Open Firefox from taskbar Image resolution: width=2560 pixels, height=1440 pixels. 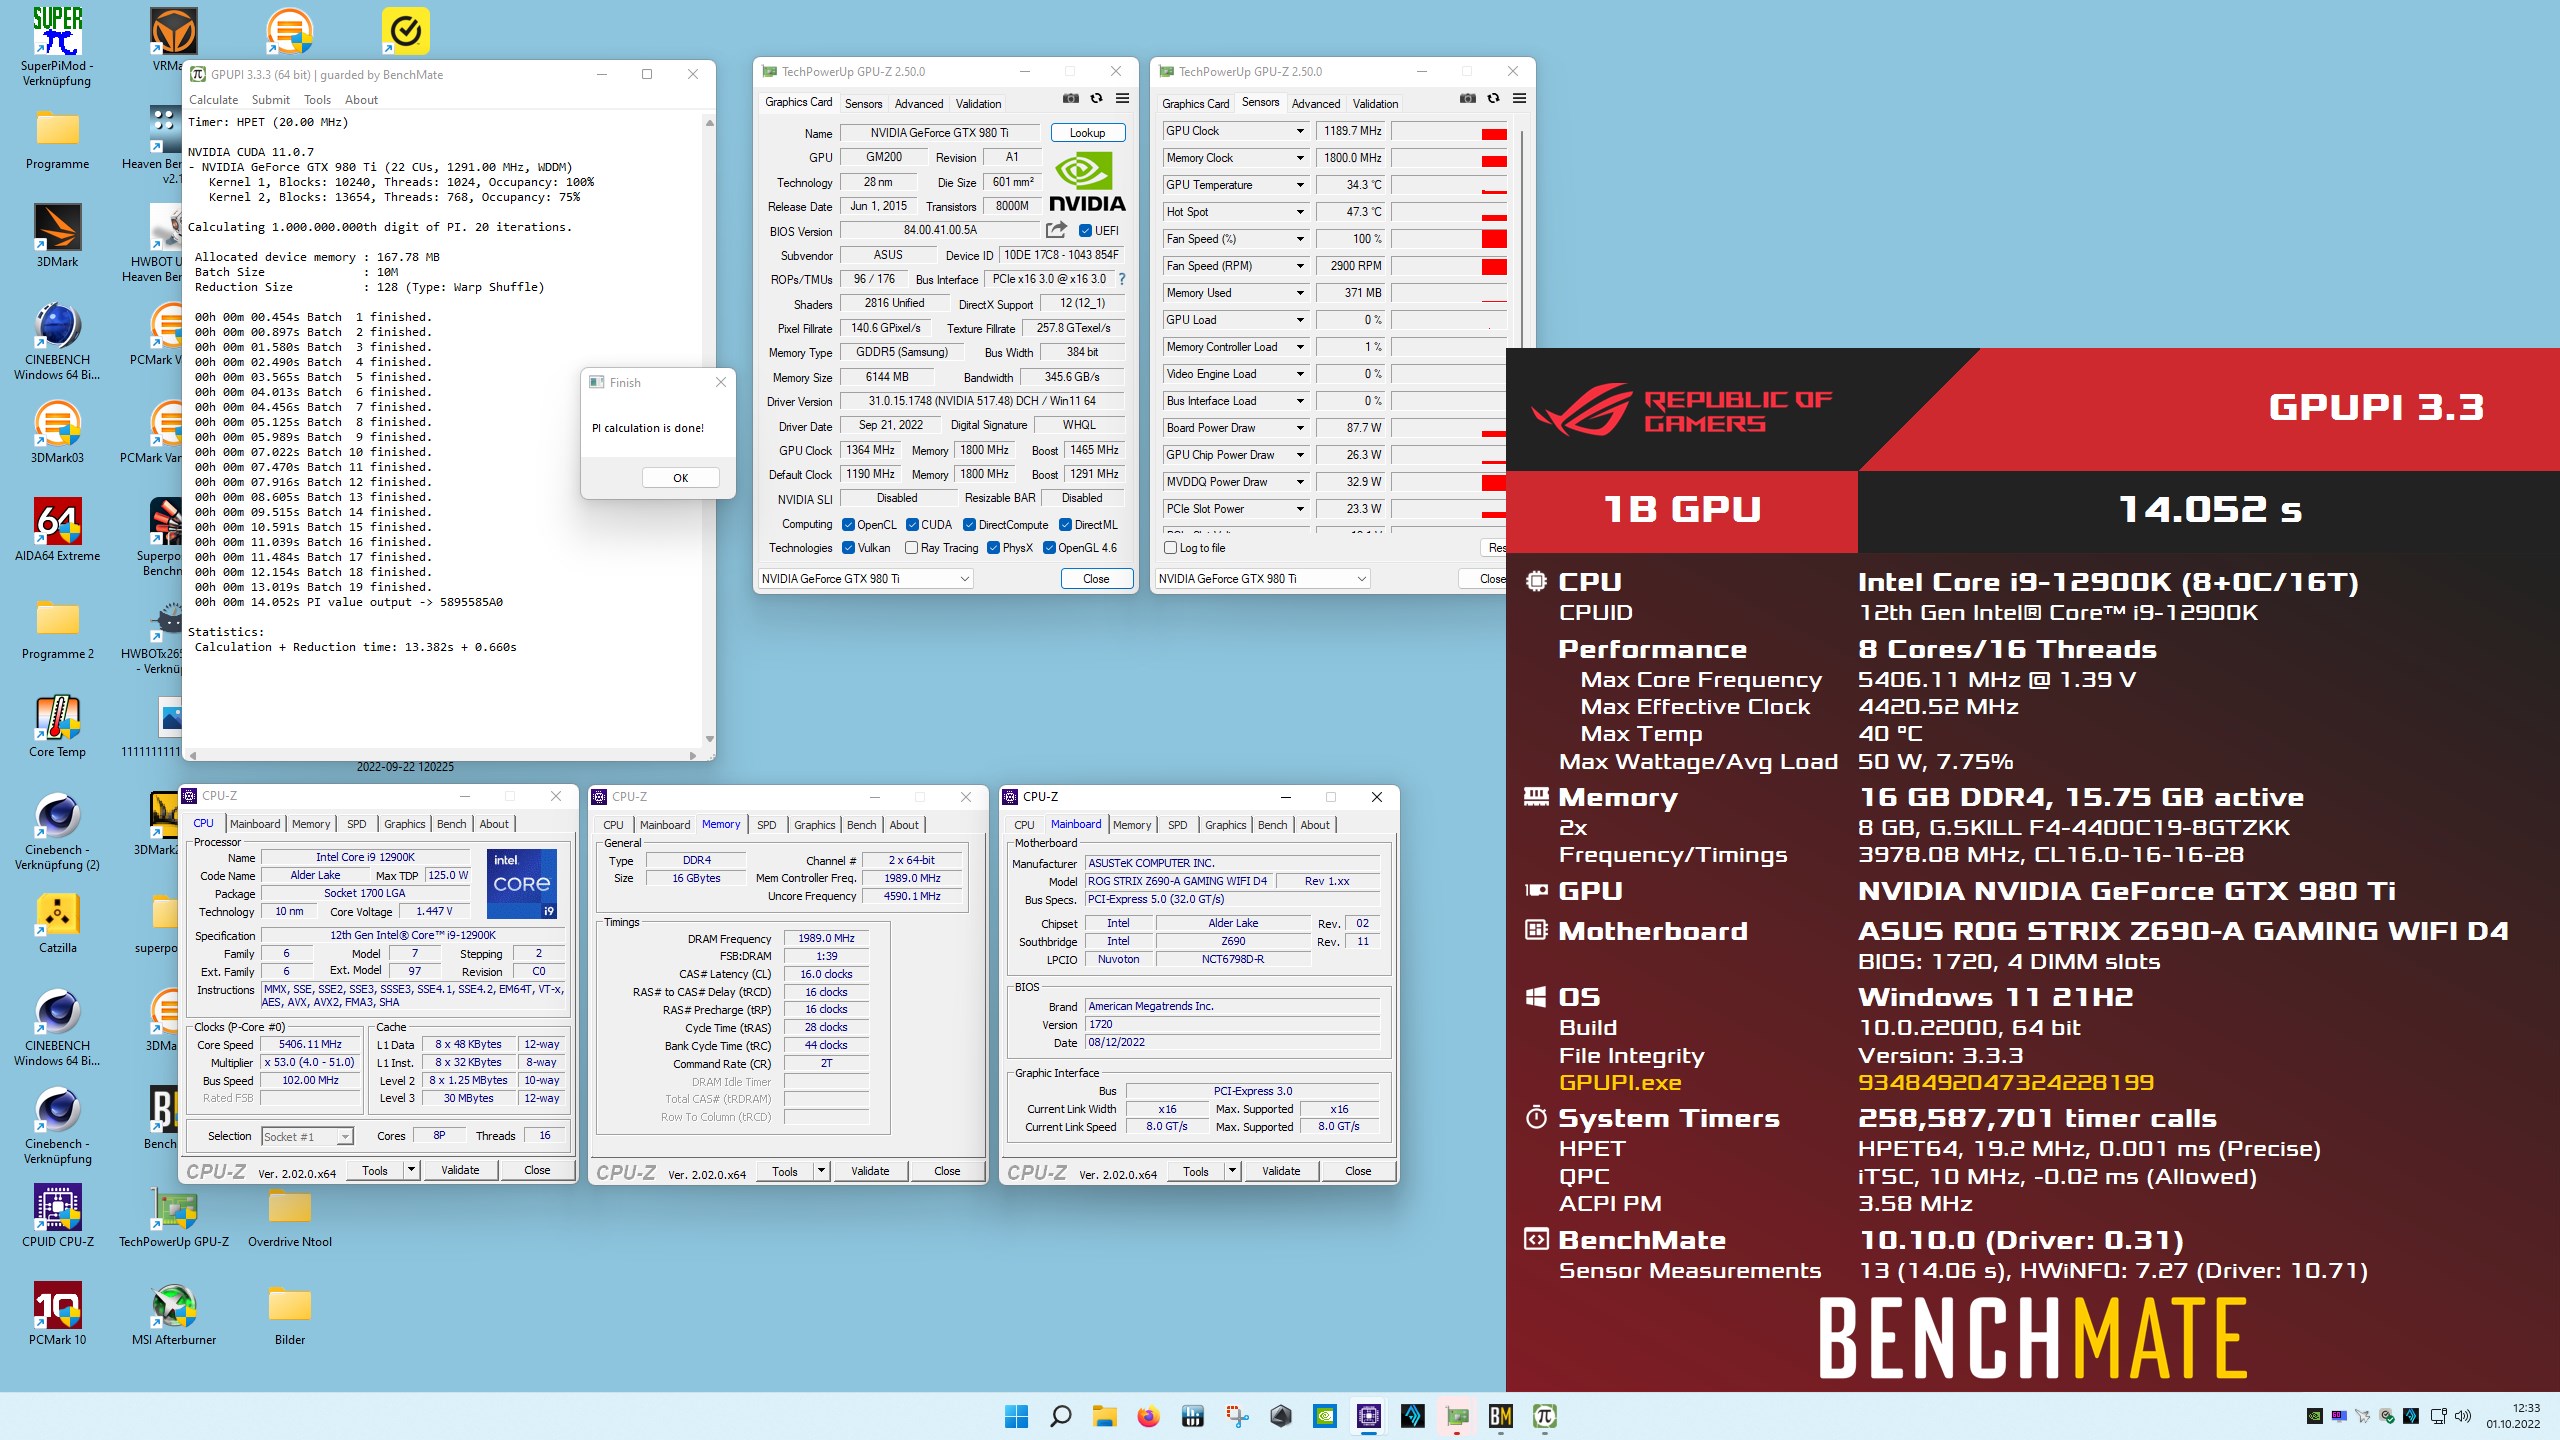pyautogui.click(x=1148, y=1416)
